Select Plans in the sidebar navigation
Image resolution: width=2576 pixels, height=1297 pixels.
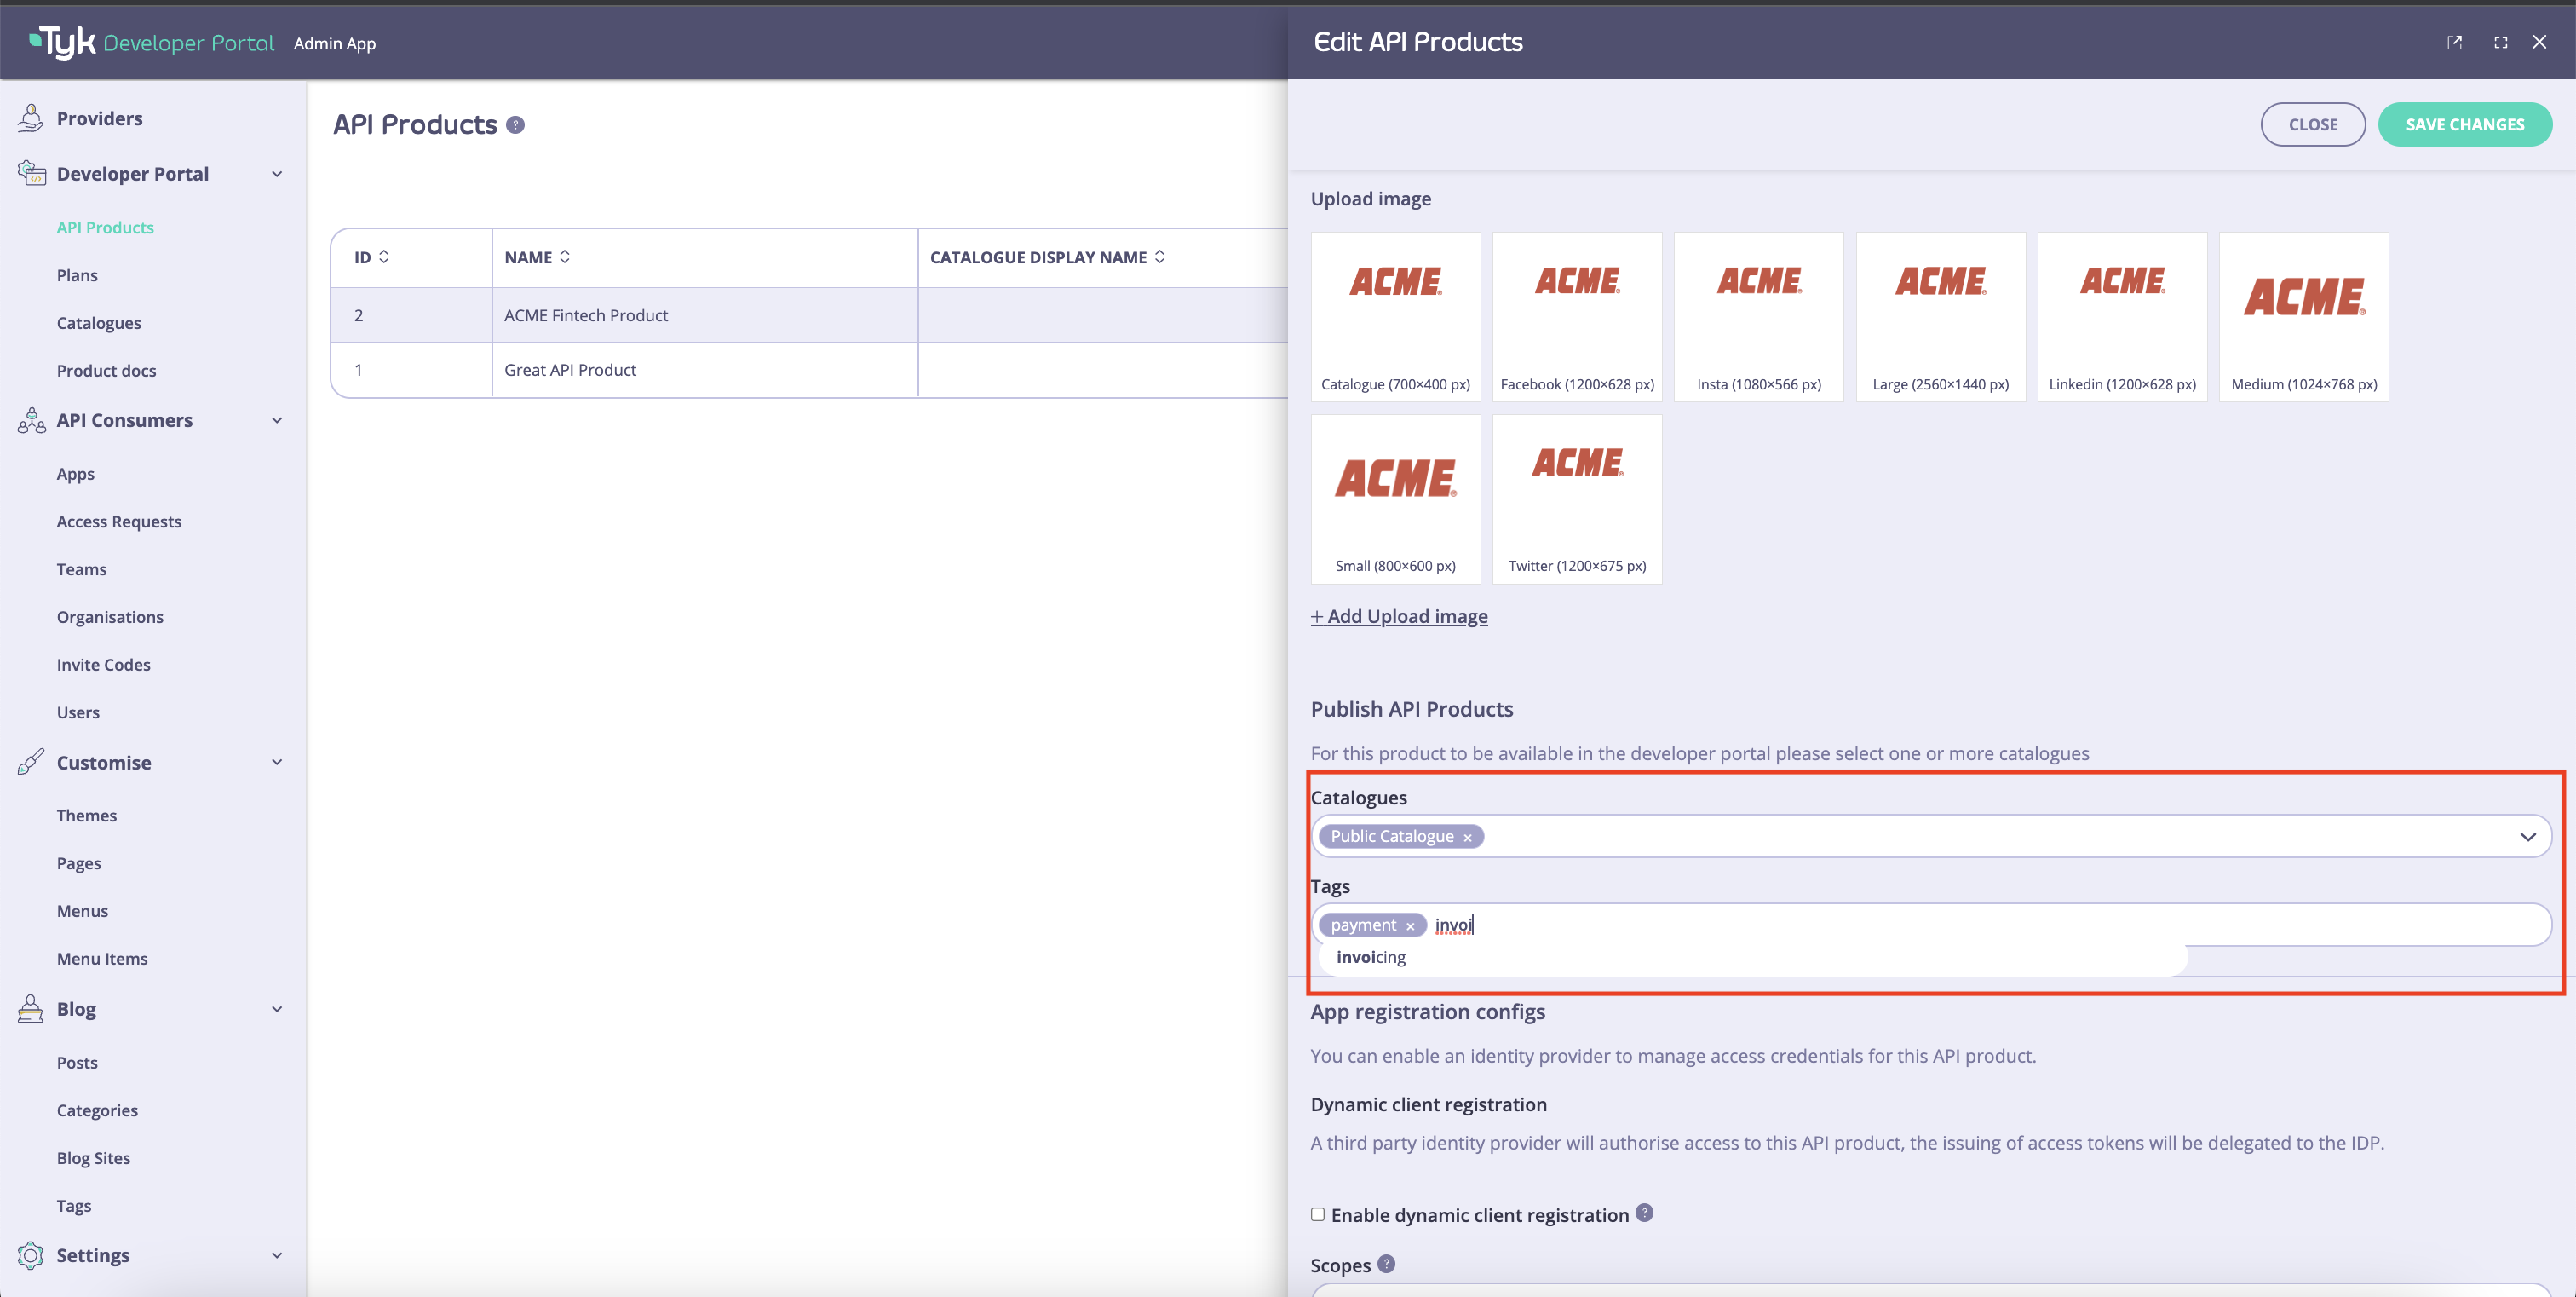(x=77, y=274)
